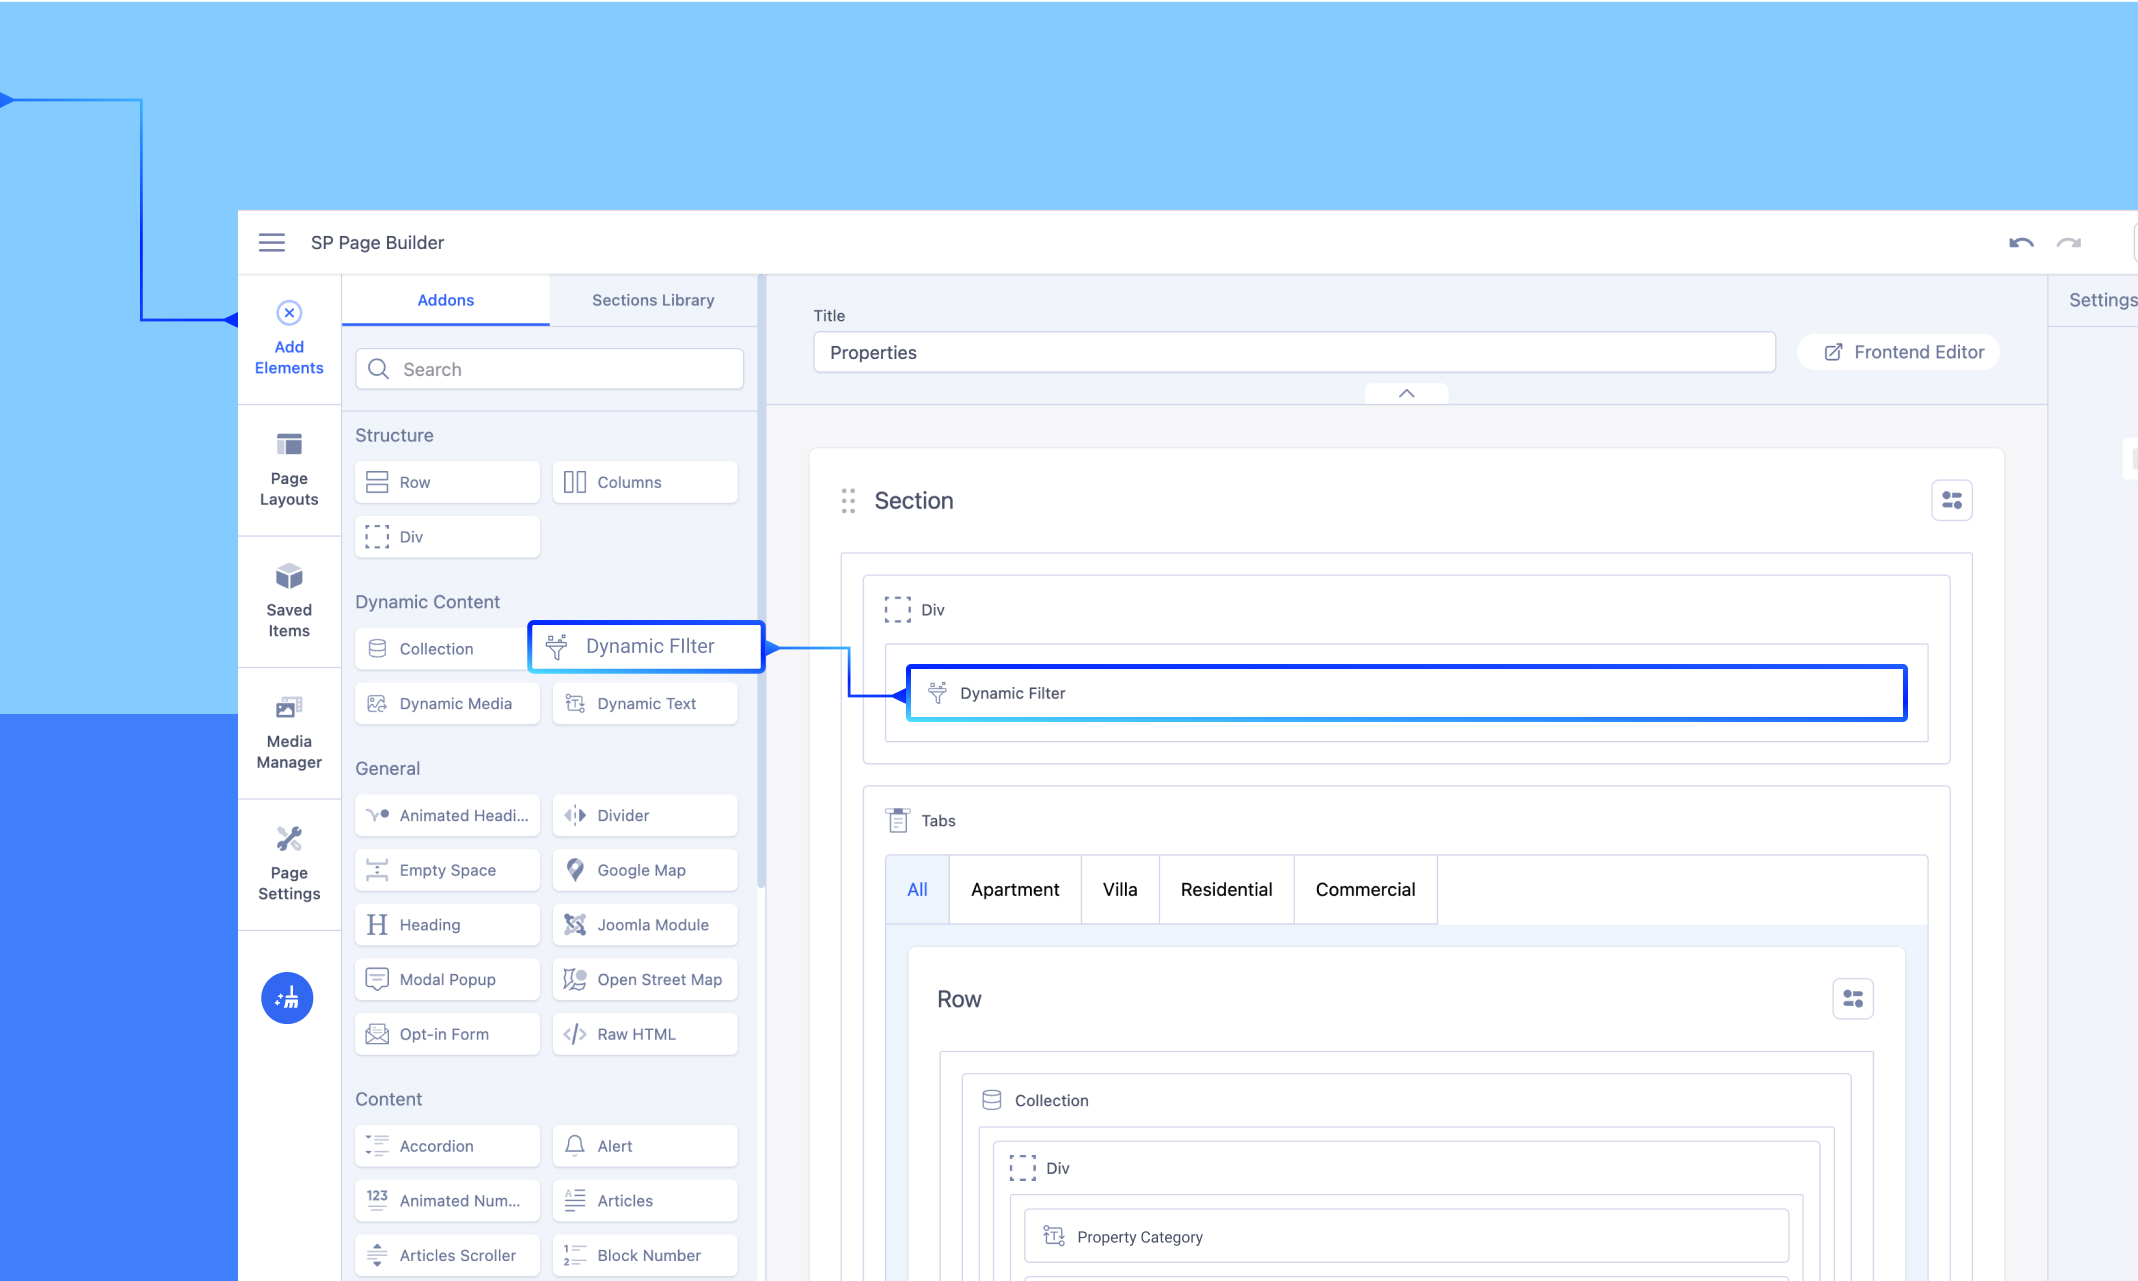Pick the Dynamic Filter addon
This screenshot has width=2138, height=1281.
(647, 646)
